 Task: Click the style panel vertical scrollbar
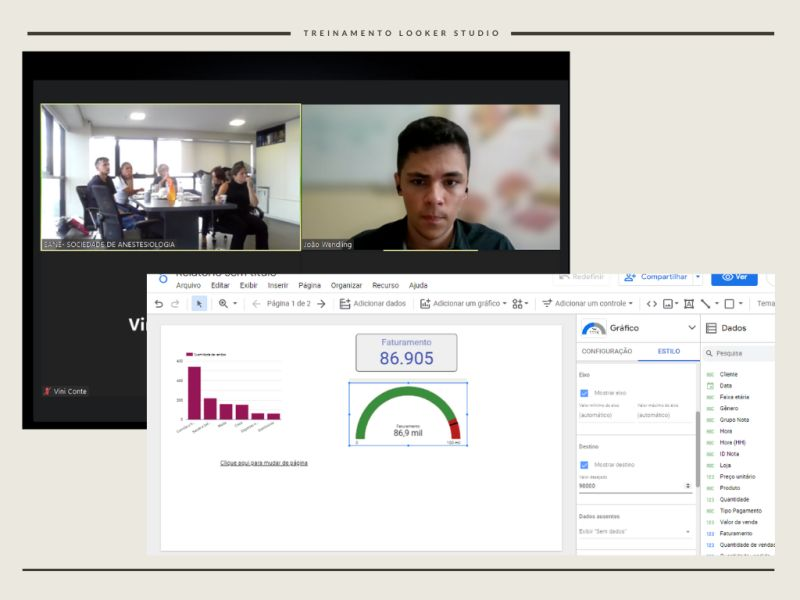(698, 449)
